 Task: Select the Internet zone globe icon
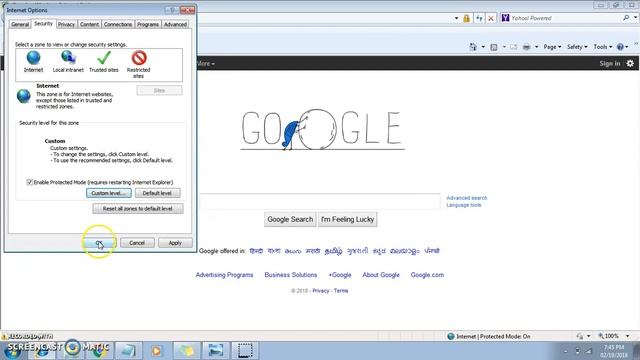33,58
